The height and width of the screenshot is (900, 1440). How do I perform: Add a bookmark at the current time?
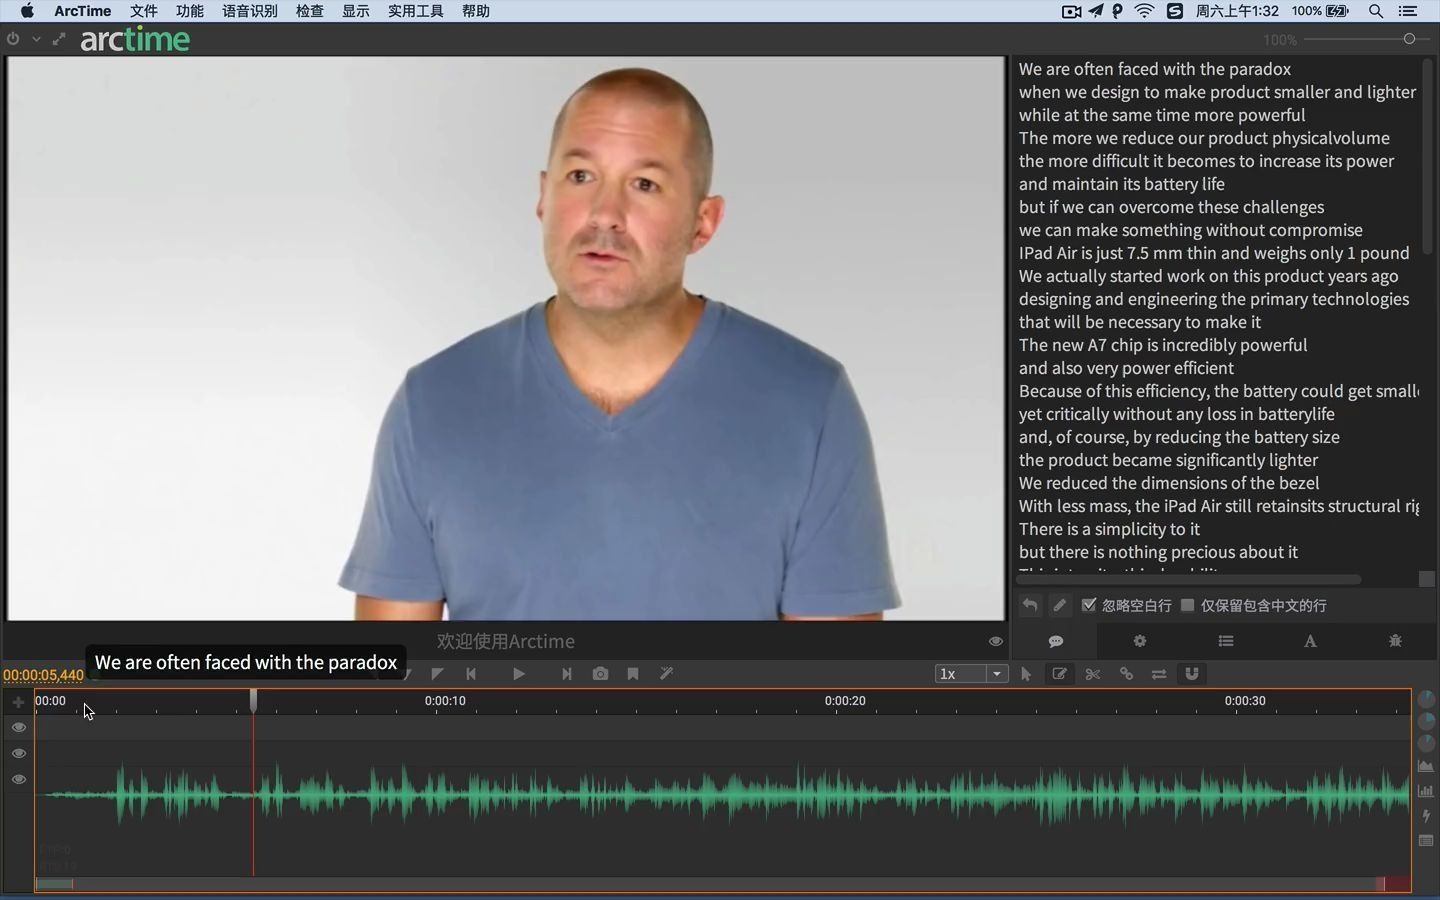point(633,674)
